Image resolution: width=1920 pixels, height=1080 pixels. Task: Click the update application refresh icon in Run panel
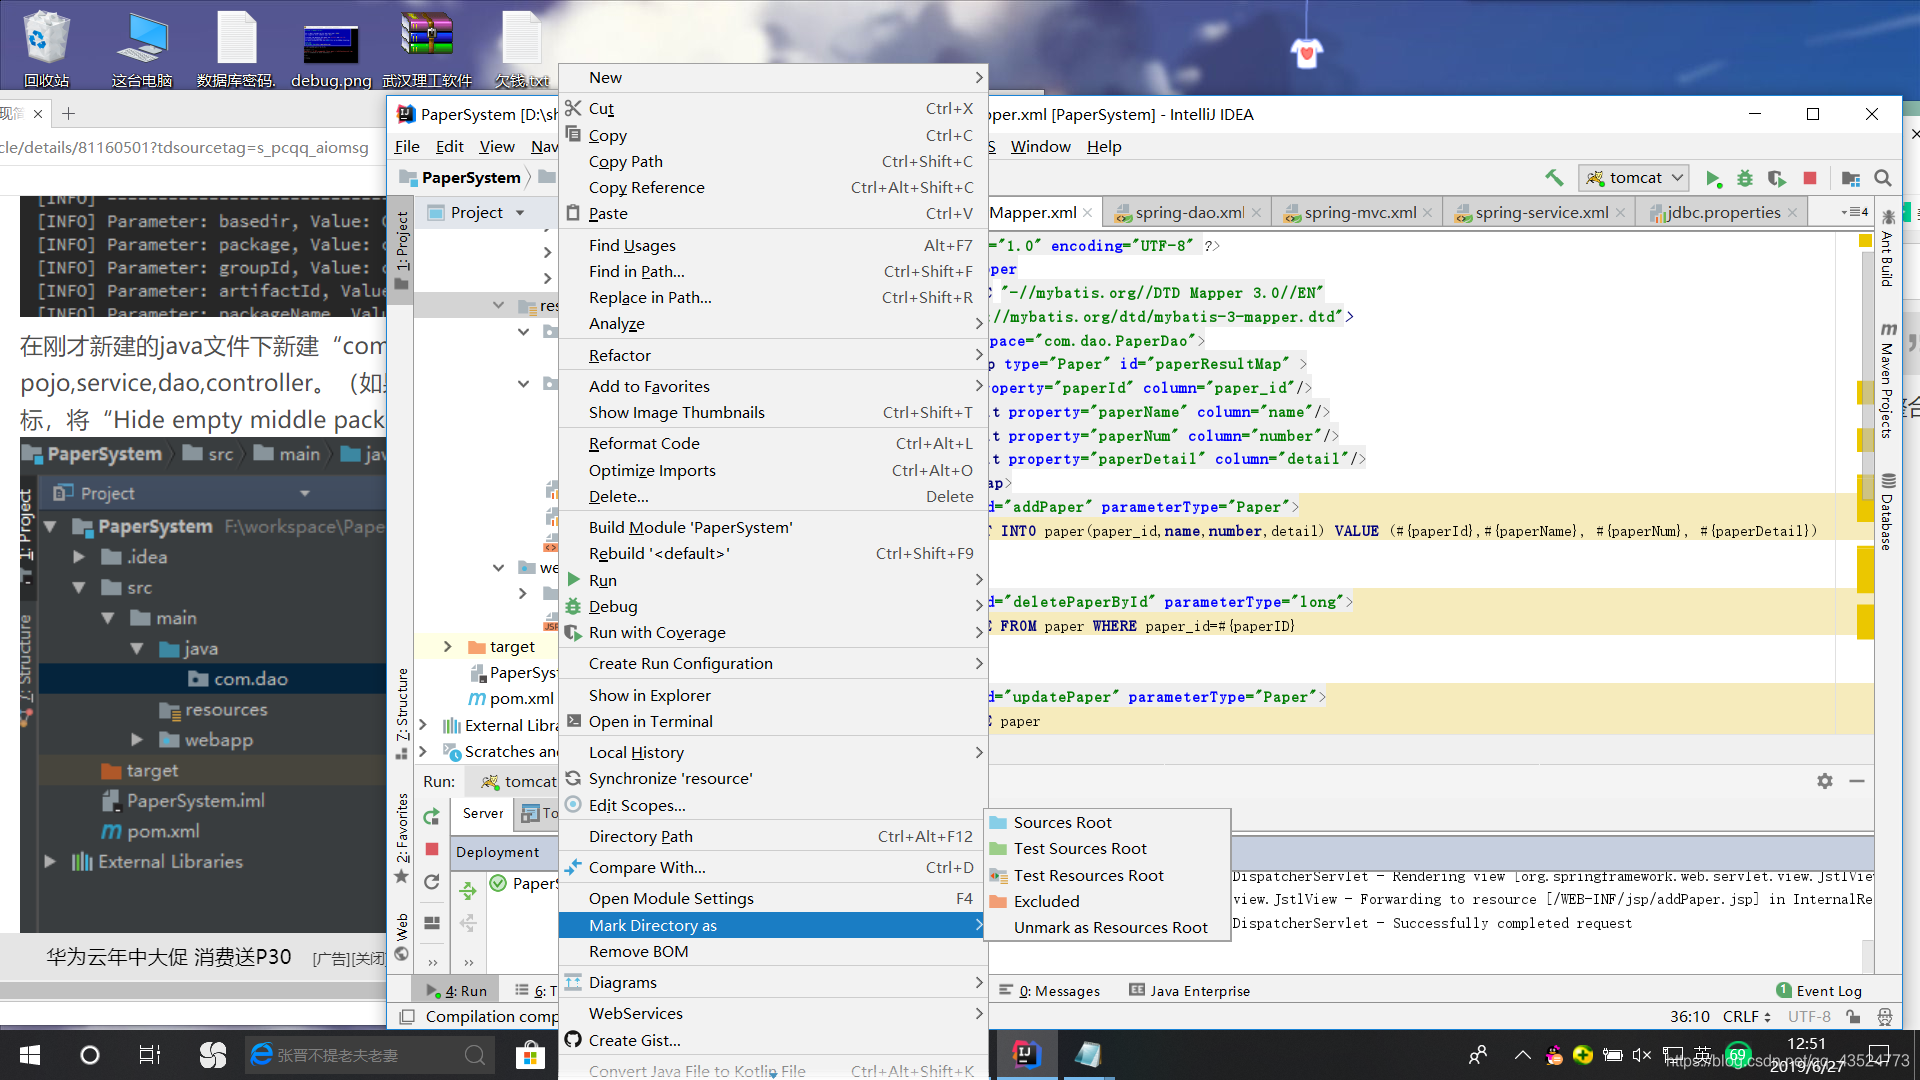432,882
